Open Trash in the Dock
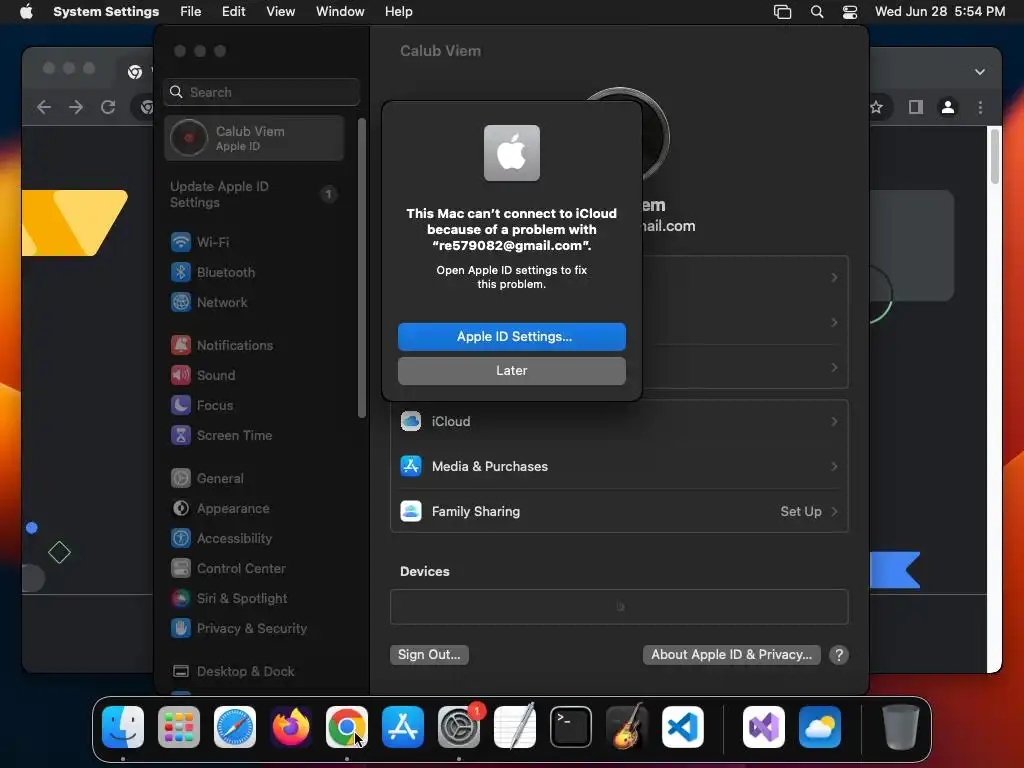The width and height of the screenshot is (1024, 768). click(x=901, y=727)
